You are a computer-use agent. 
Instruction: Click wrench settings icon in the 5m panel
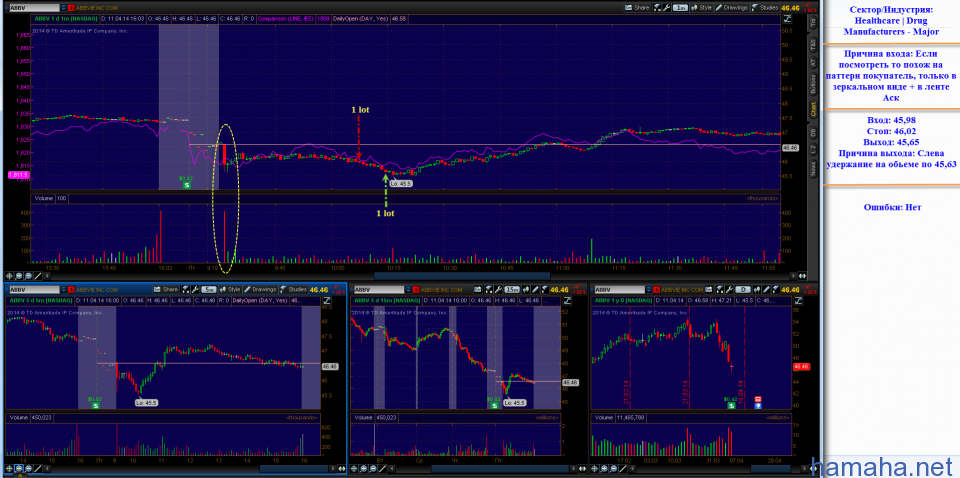pyautogui.click(x=195, y=289)
